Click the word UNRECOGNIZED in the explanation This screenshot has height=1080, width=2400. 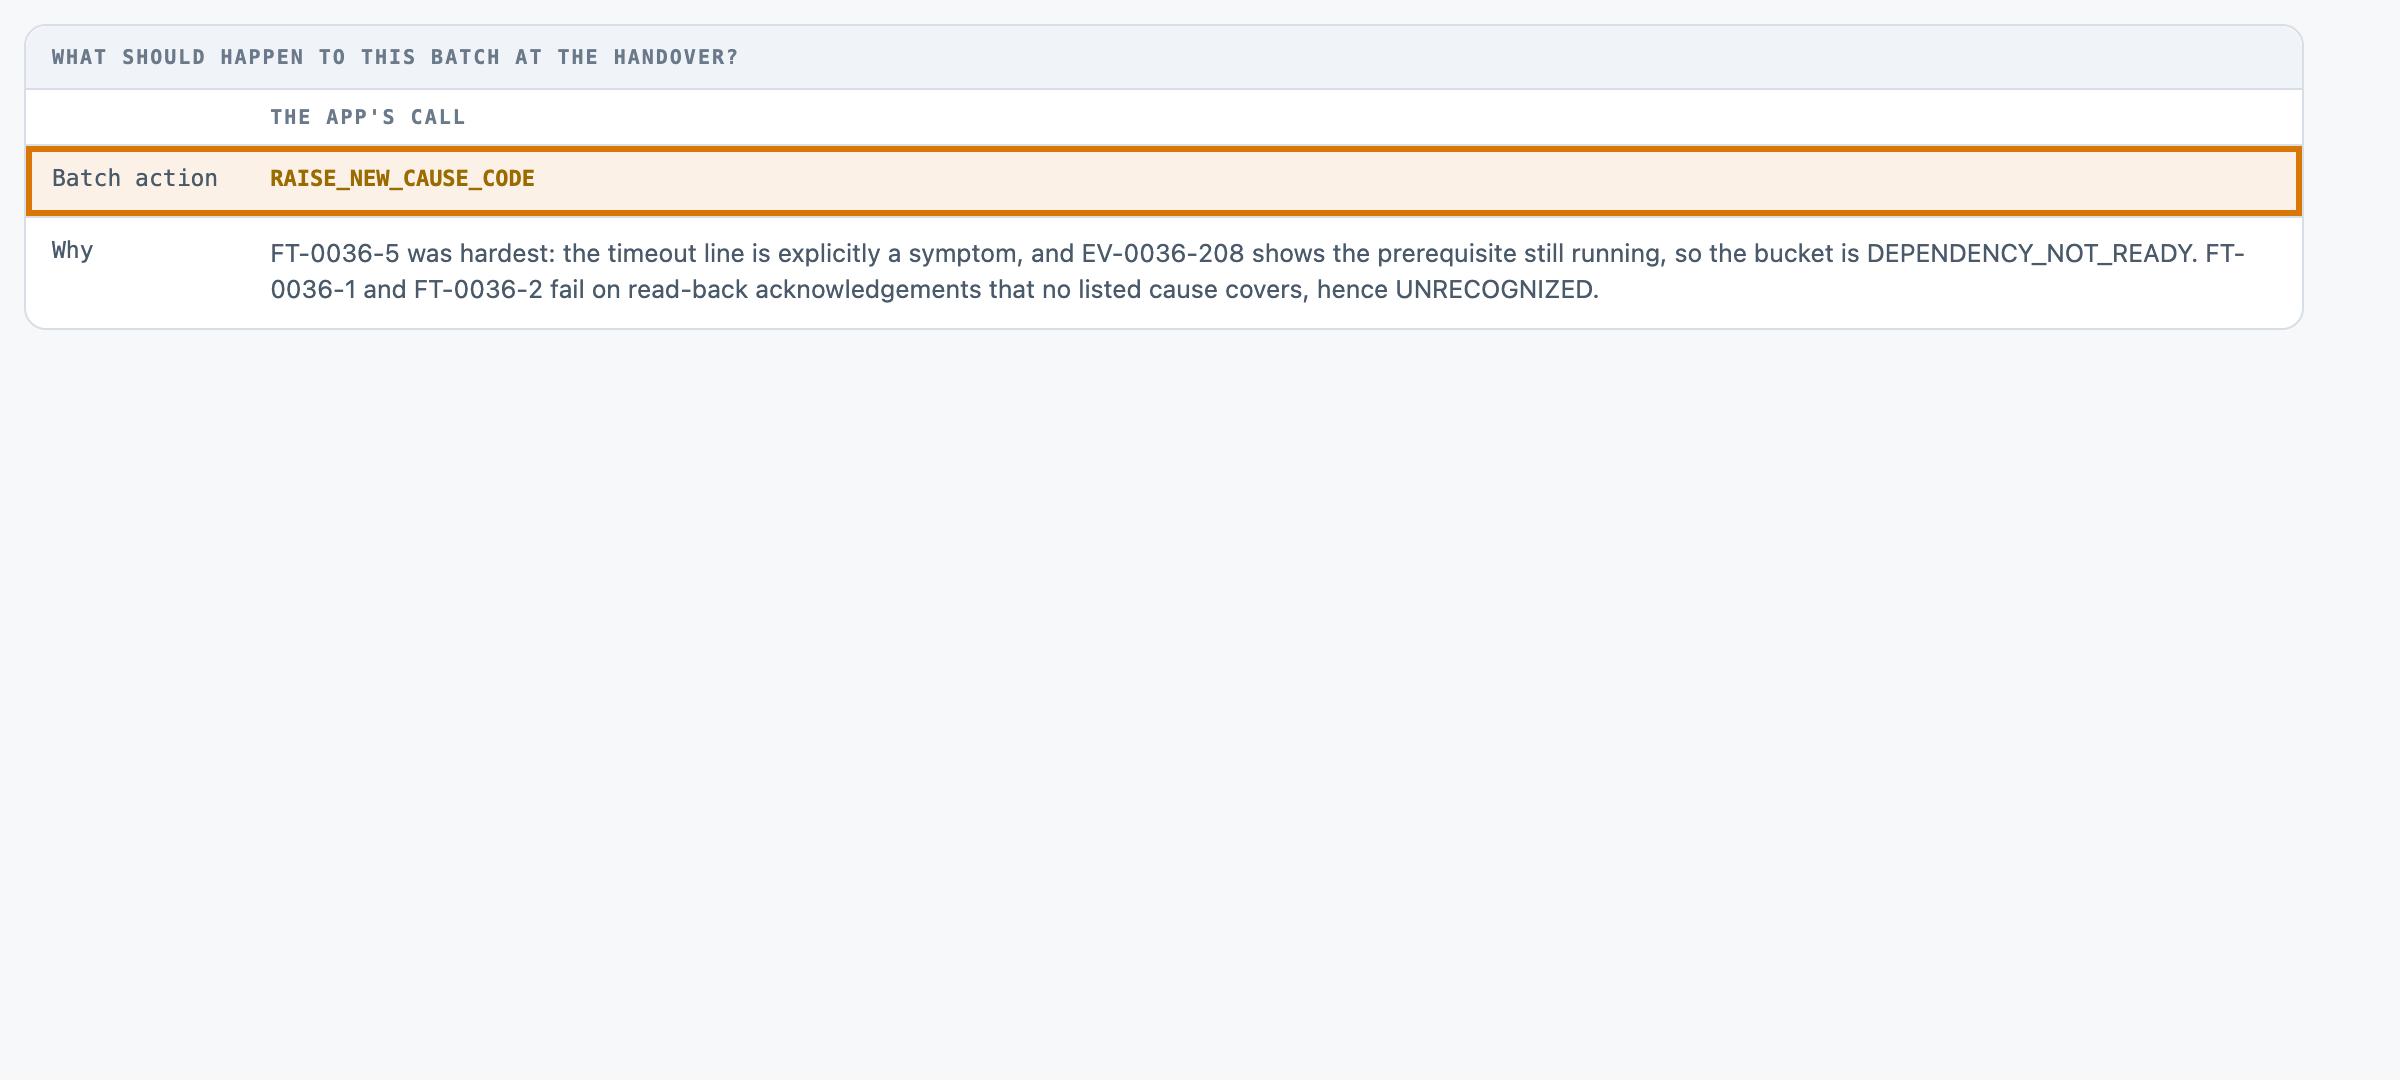pos(1494,289)
